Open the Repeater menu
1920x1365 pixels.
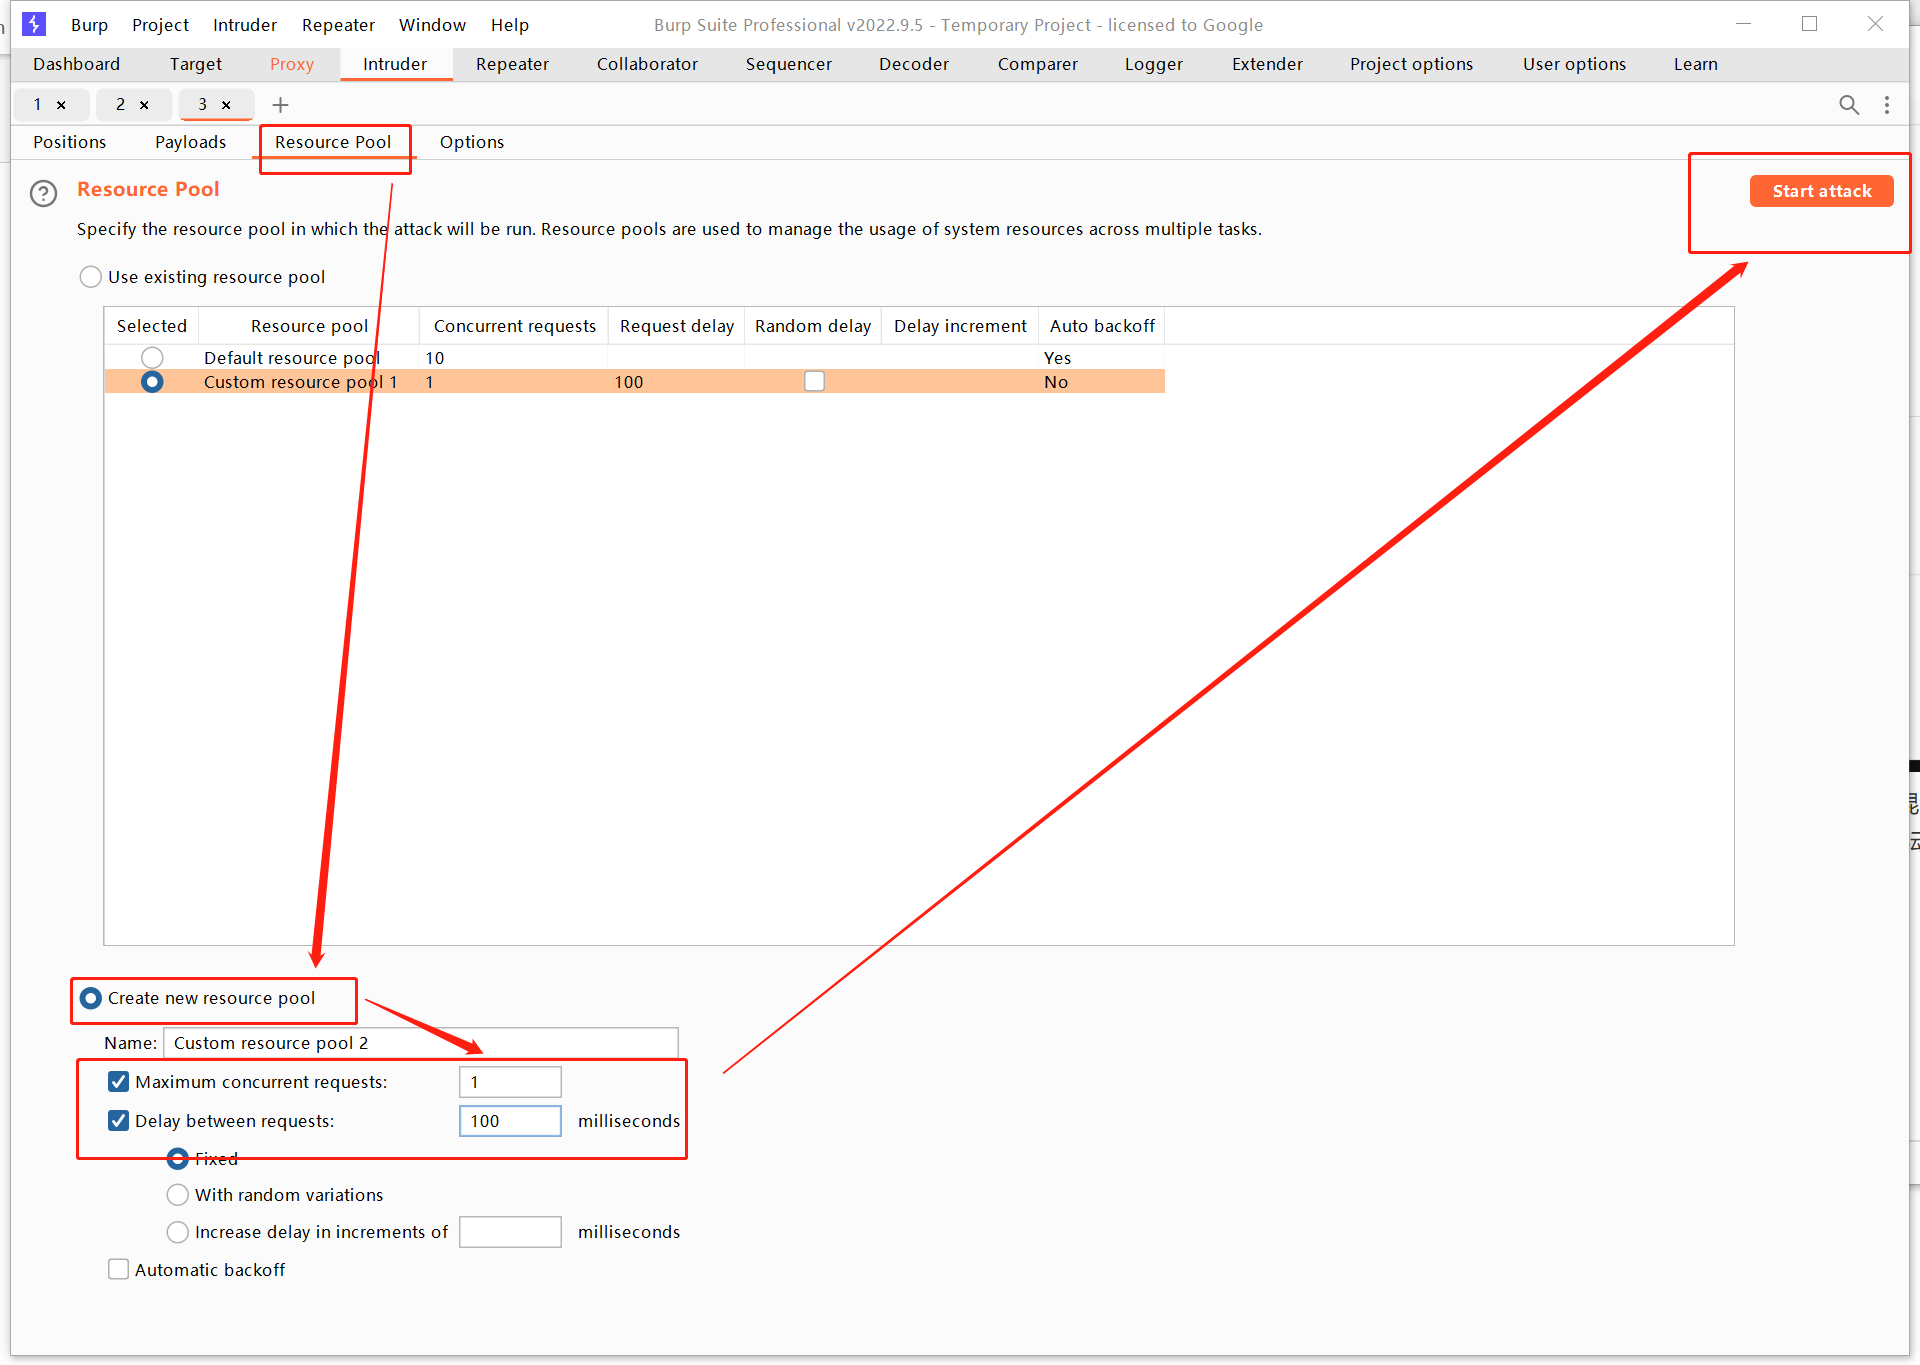[x=338, y=25]
